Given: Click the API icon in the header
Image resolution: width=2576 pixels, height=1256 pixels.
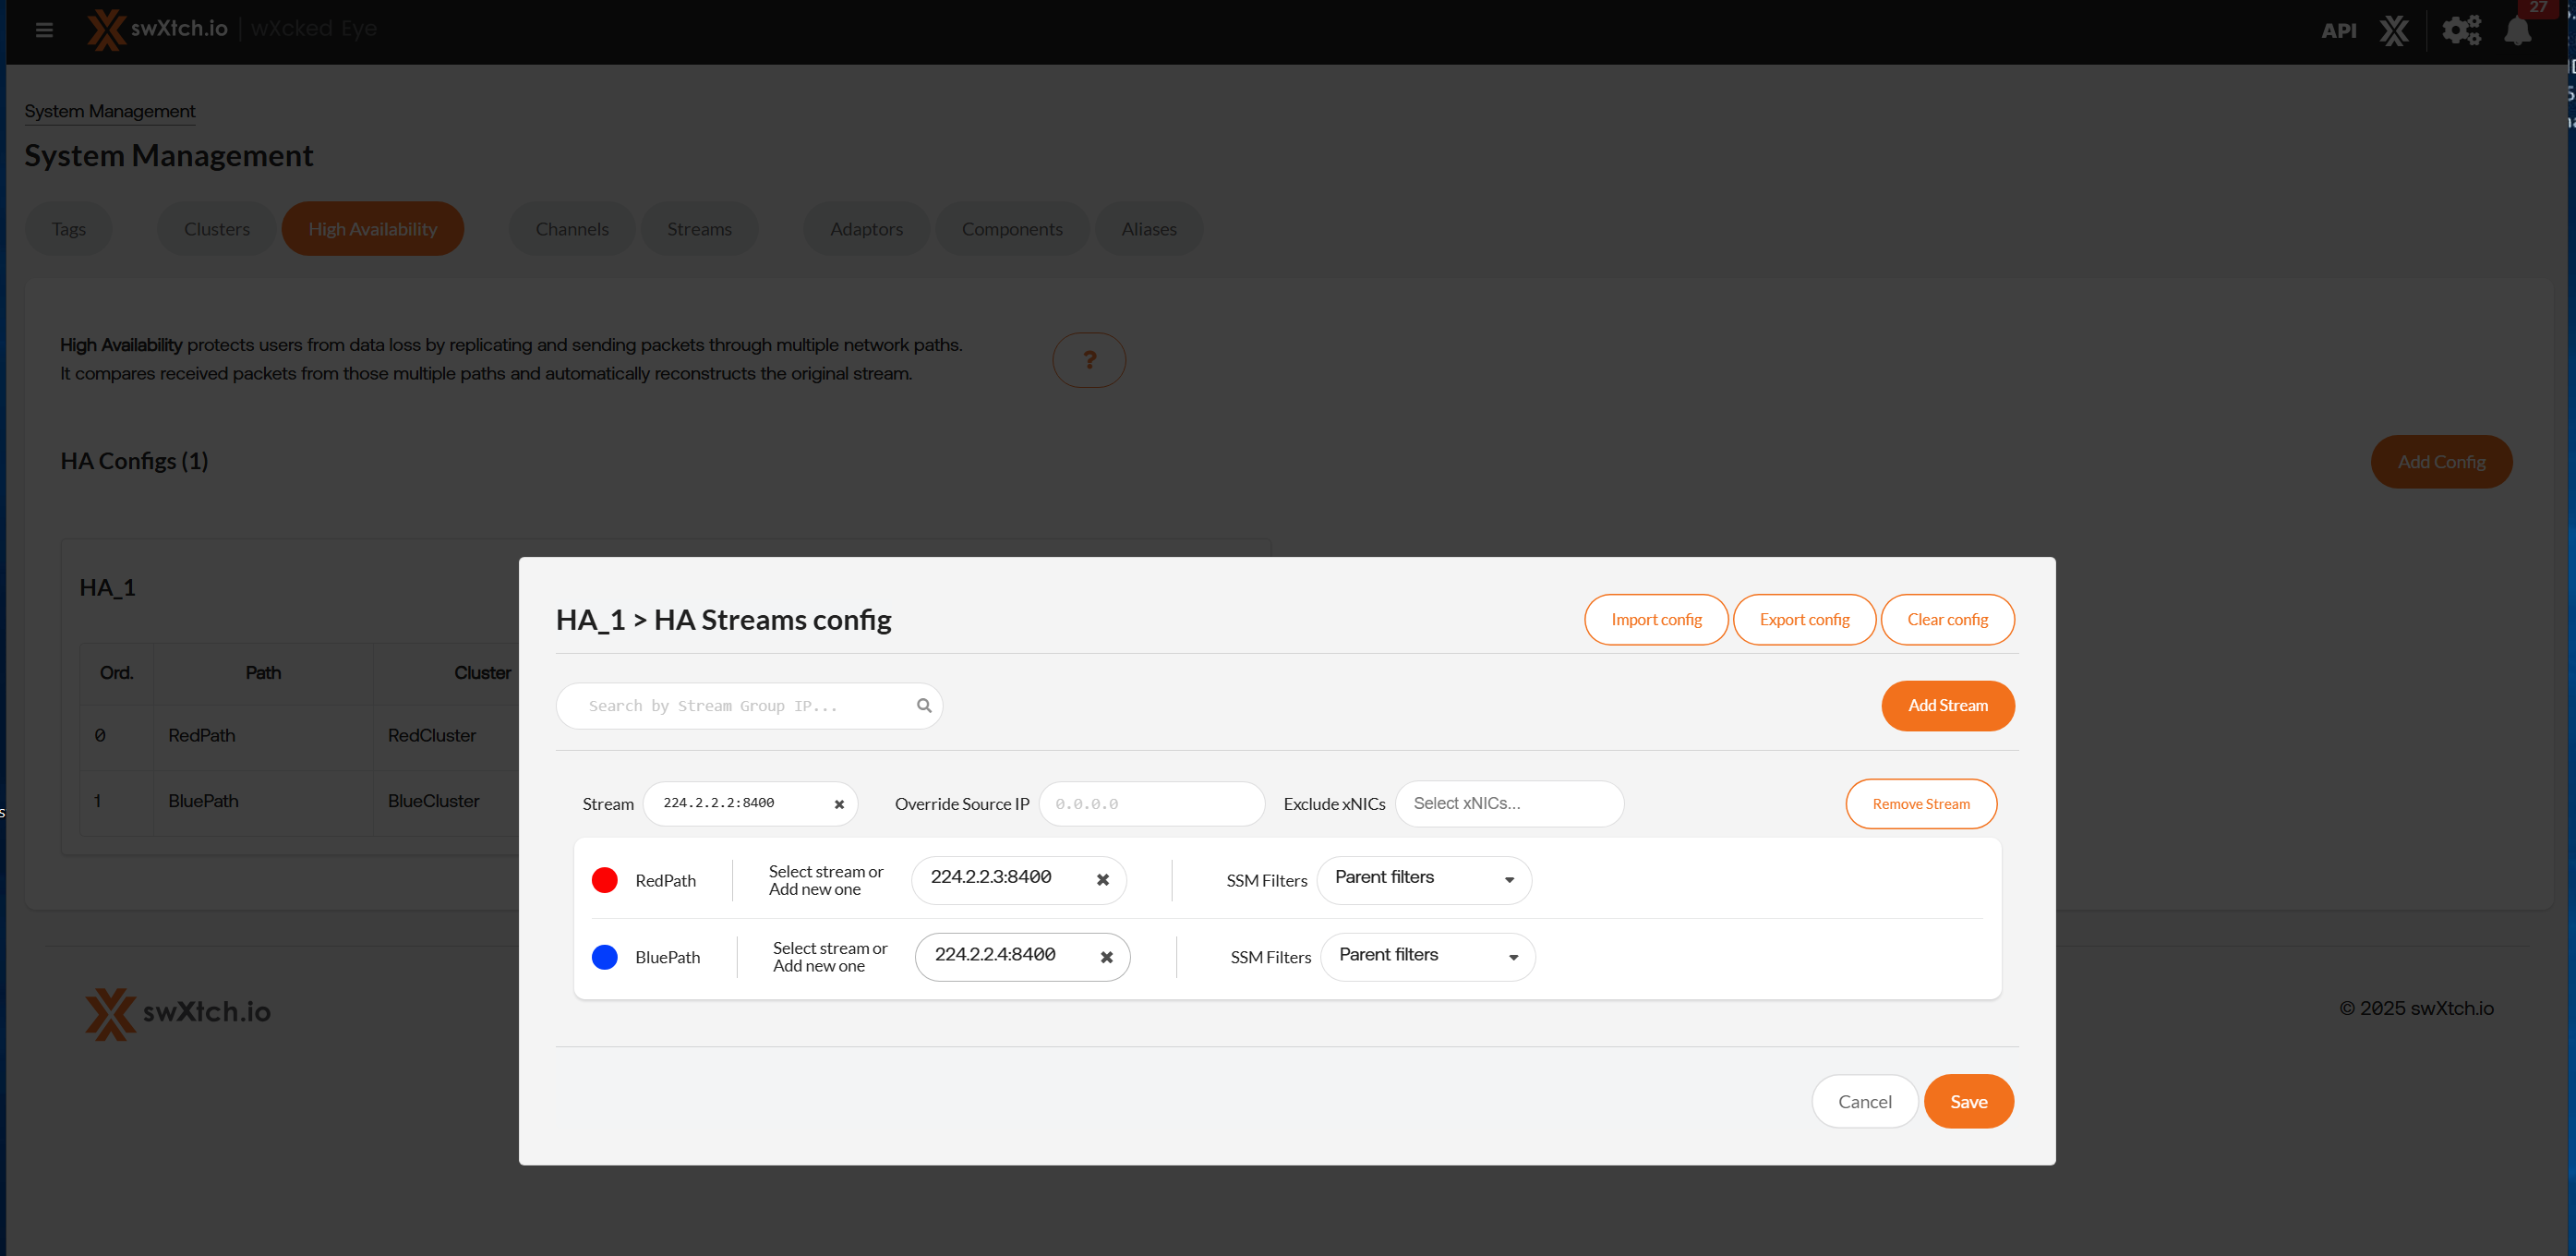Looking at the screenshot, I should [2338, 31].
